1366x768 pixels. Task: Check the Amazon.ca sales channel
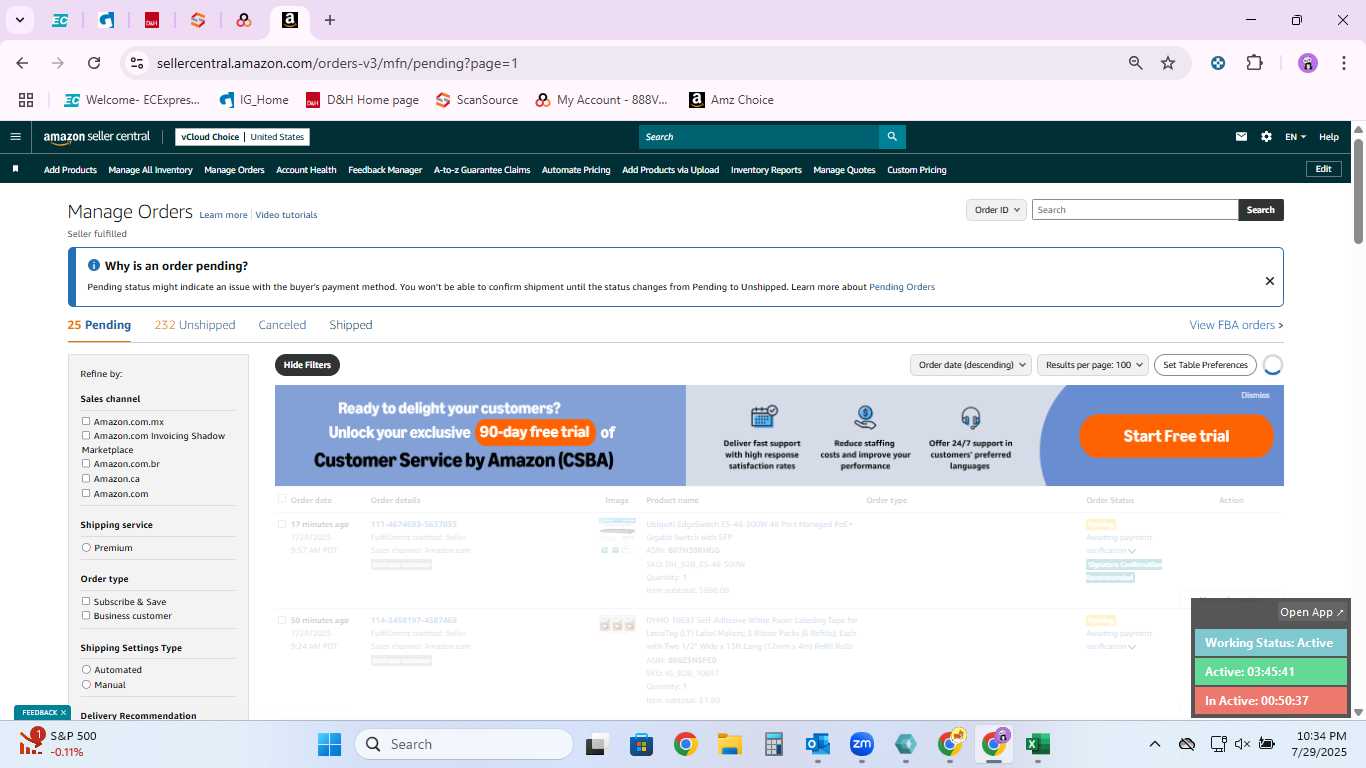(x=86, y=479)
